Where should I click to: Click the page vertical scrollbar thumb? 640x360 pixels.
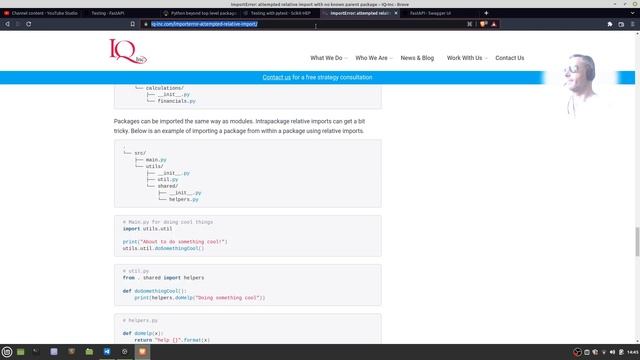tap(637, 242)
